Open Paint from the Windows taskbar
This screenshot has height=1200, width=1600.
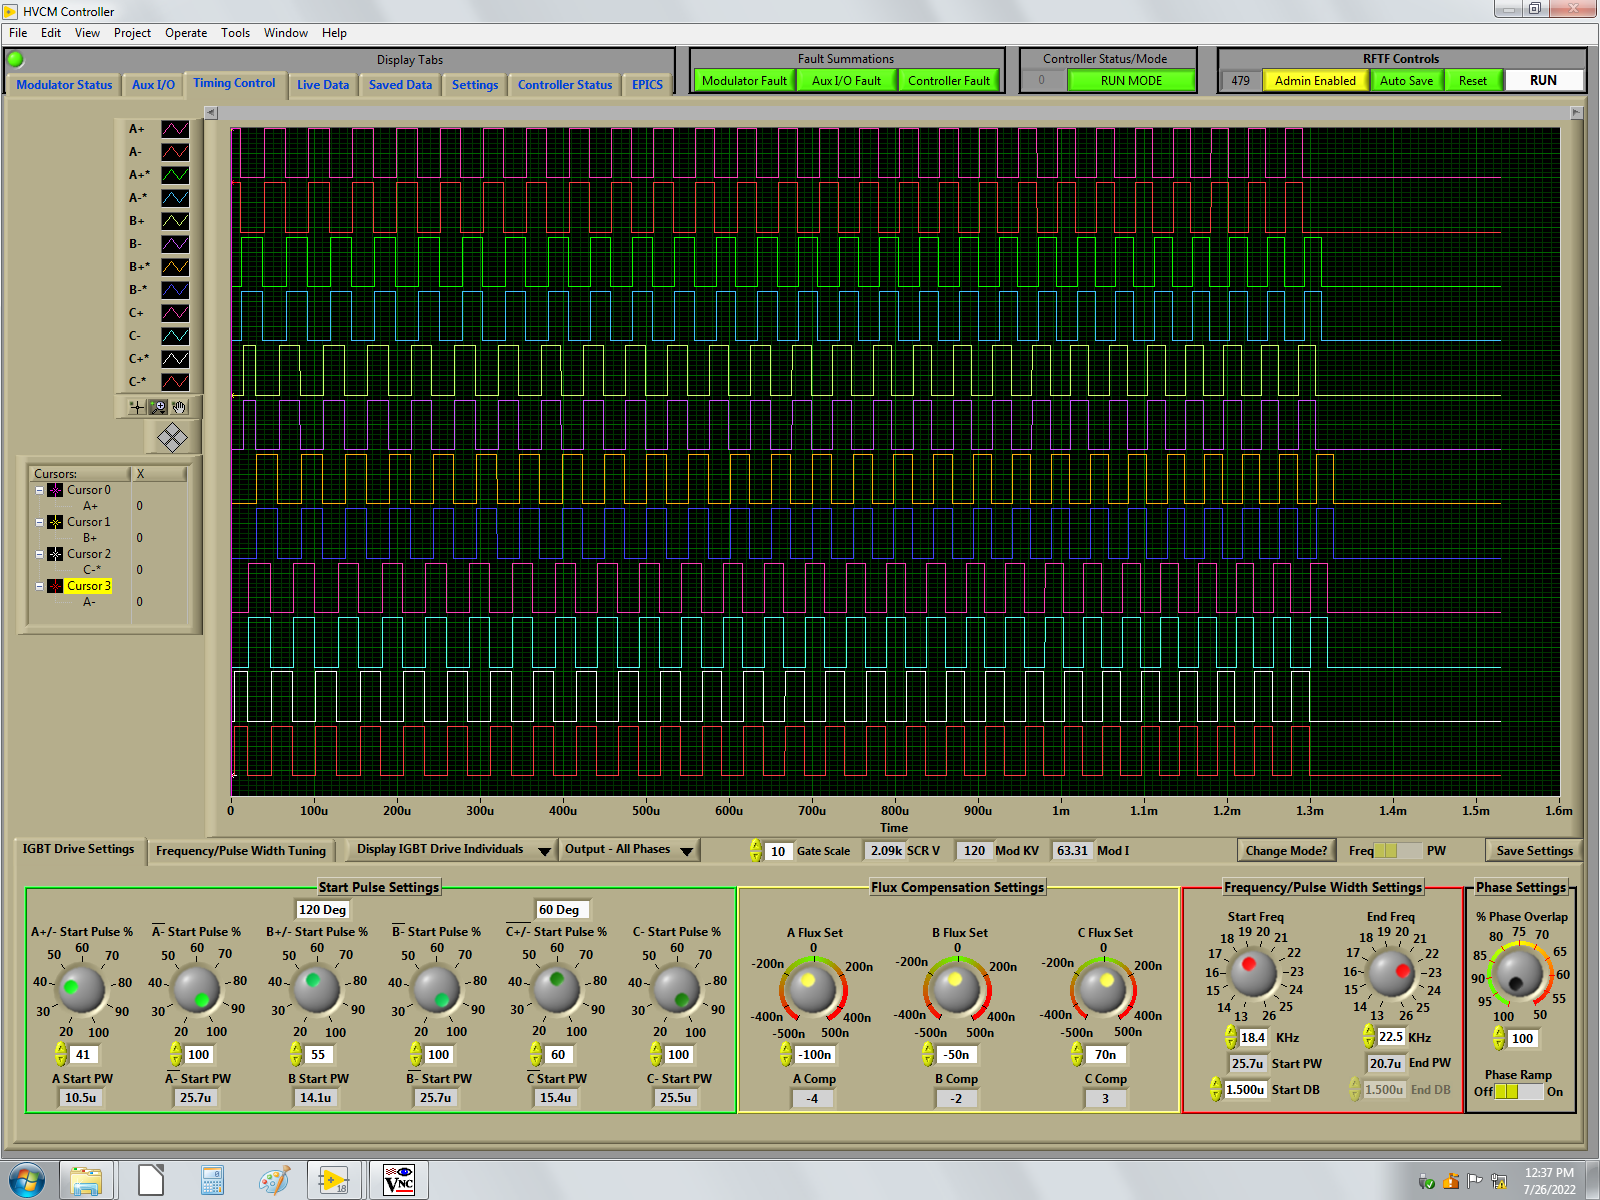(274, 1180)
